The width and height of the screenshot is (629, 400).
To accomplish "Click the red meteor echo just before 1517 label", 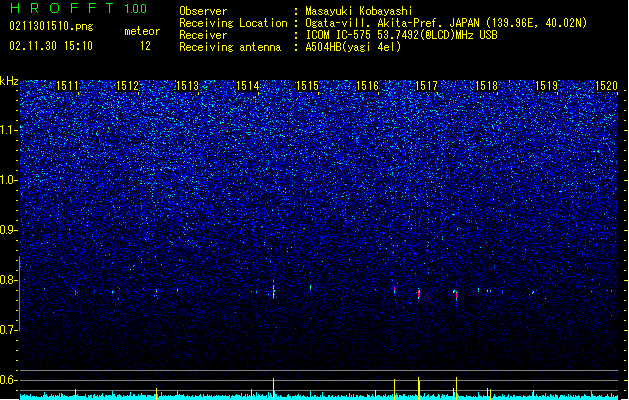I will [419, 293].
